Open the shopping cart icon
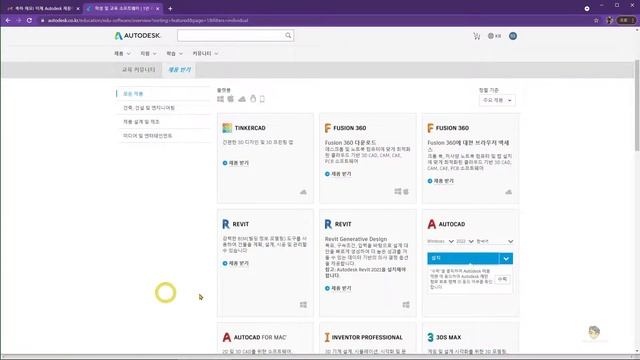This screenshot has width=640, height=360. (476, 36)
